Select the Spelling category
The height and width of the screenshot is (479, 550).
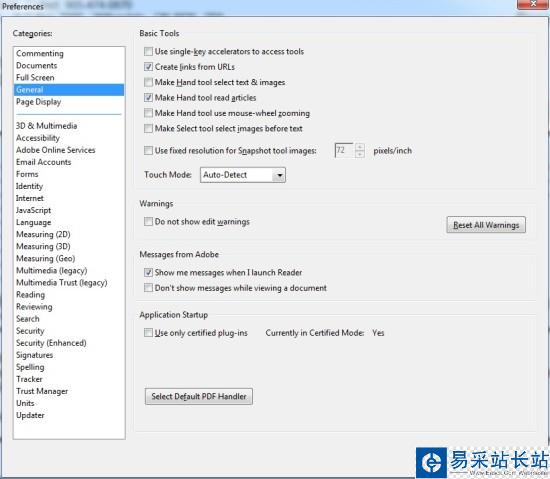[69, 367]
